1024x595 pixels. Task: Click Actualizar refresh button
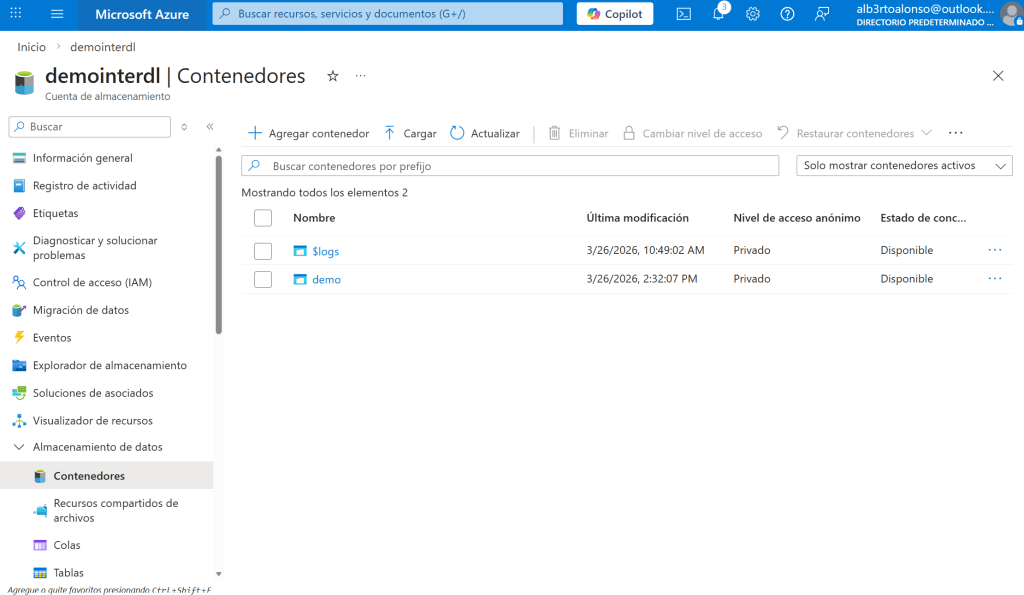[x=485, y=133]
